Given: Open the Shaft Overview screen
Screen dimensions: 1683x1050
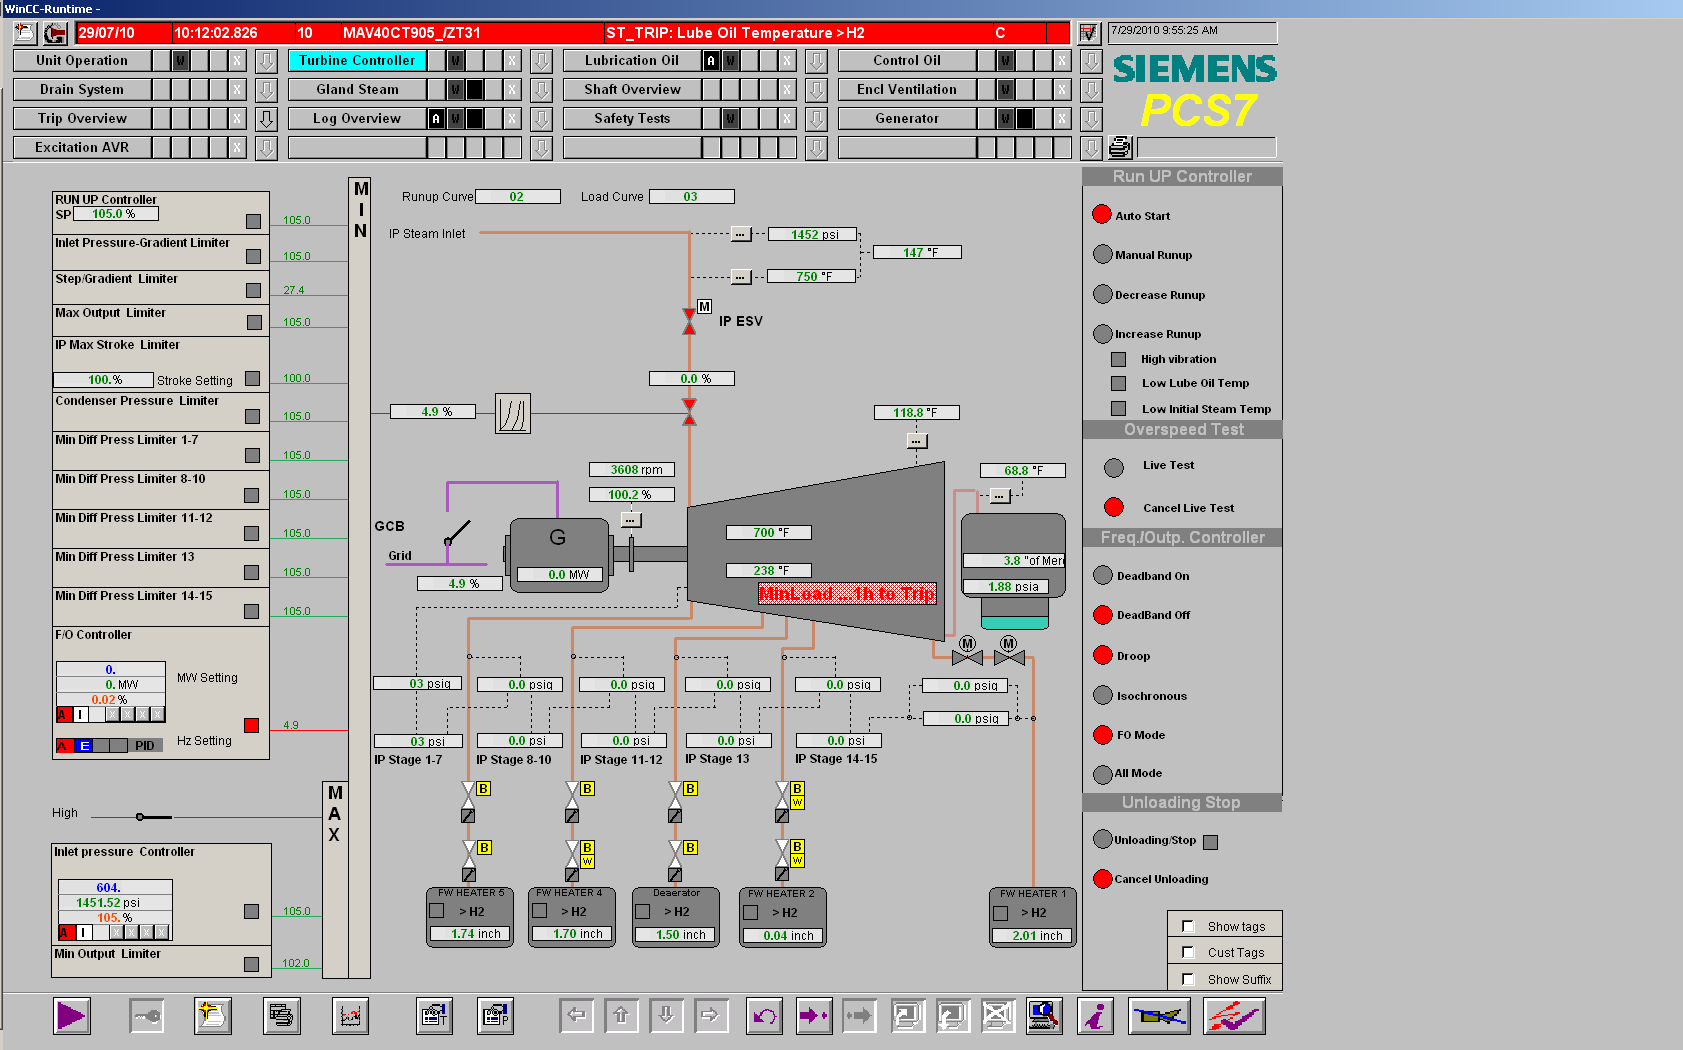Looking at the screenshot, I should (x=632, y=90).
